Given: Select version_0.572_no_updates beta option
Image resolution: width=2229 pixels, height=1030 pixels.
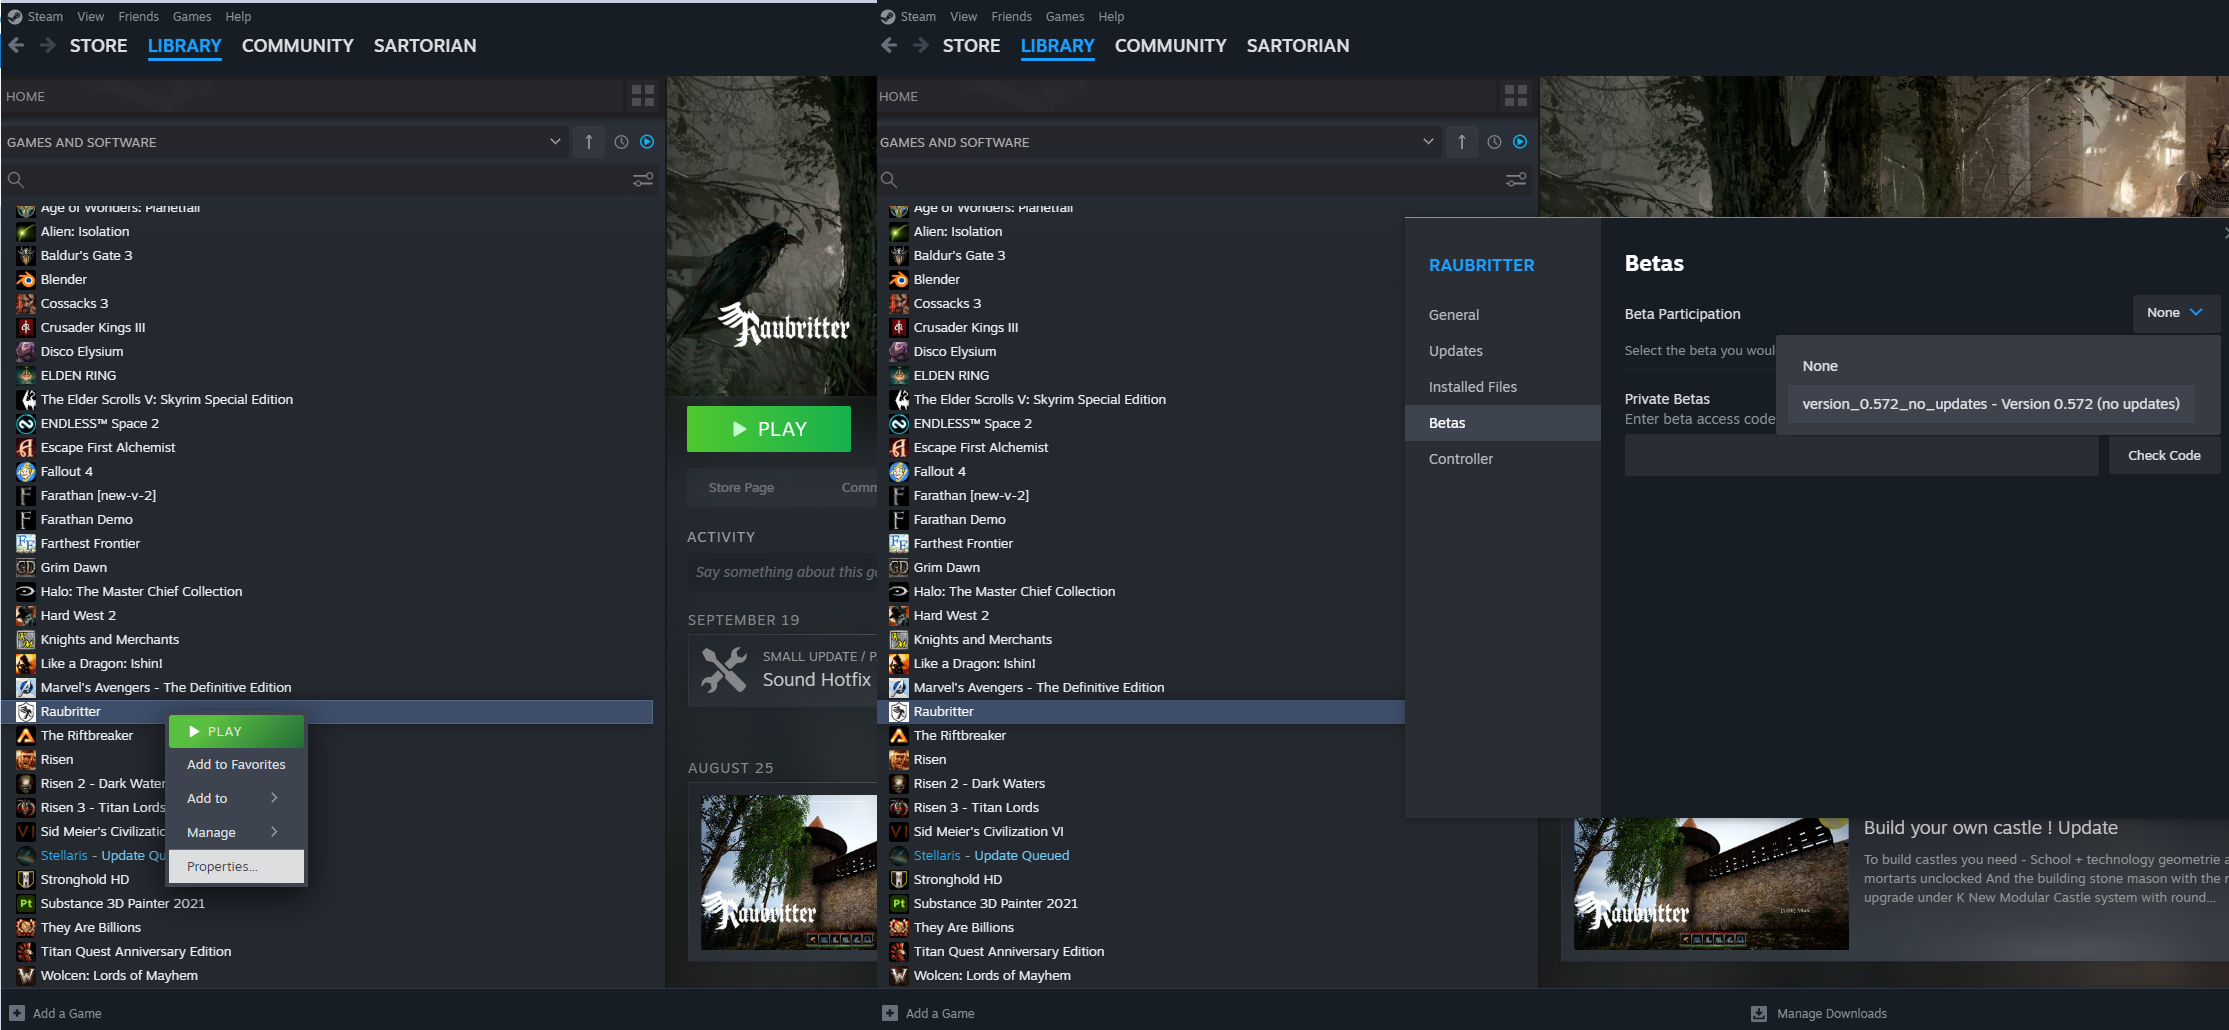Looking at the screenshot, I should pos(1990,404).
